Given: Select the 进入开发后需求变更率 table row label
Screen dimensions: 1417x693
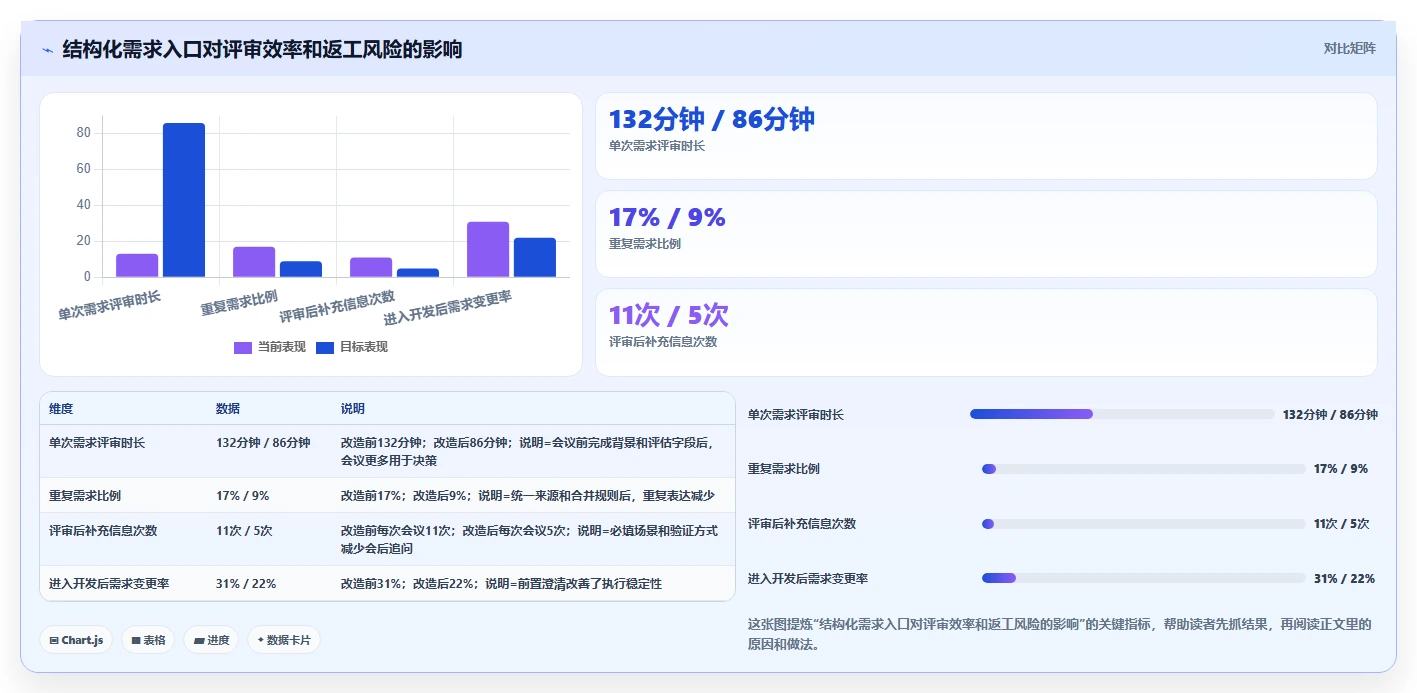Looking at the screenshot, I should (x=109, y=583).
